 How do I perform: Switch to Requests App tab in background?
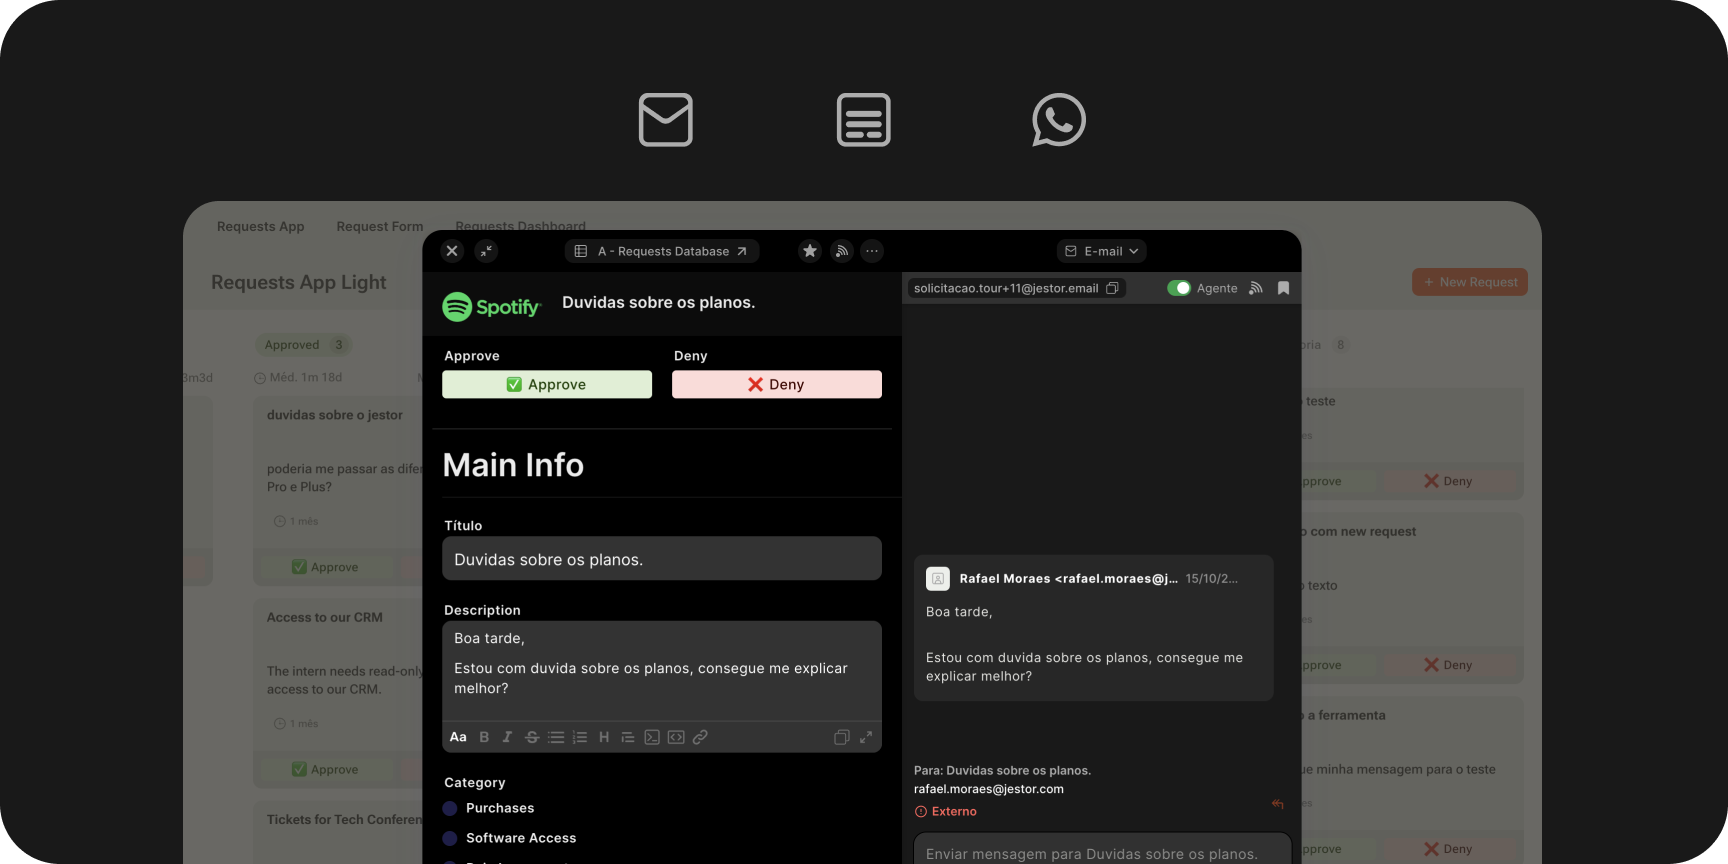click(x=261, y=227)
